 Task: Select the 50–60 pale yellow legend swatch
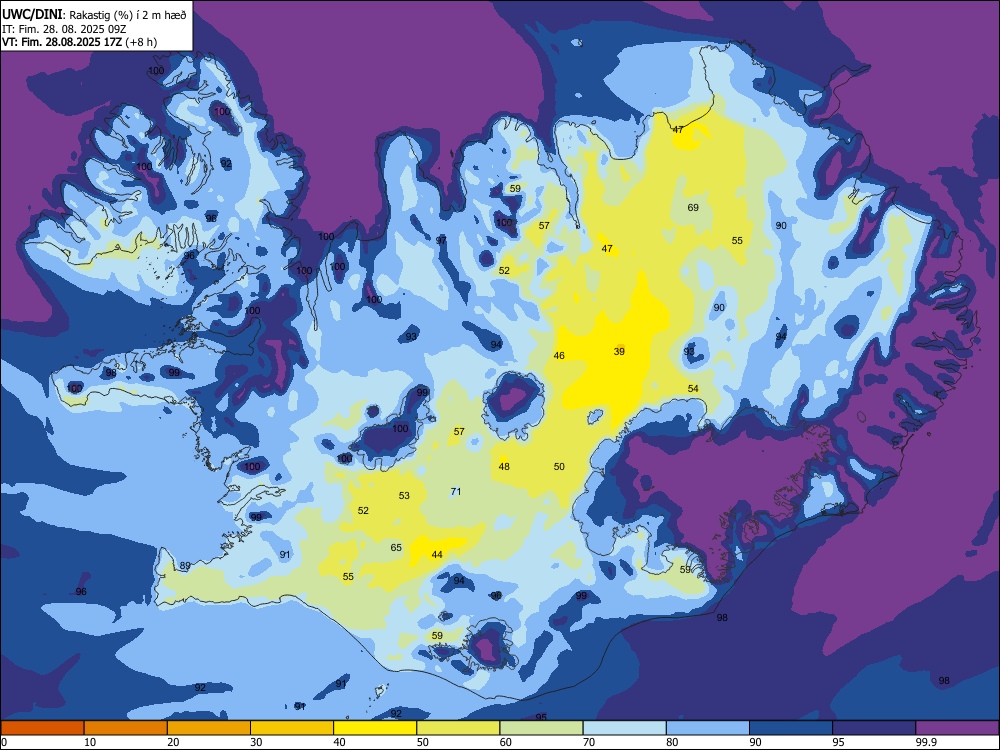click(458, 728)
